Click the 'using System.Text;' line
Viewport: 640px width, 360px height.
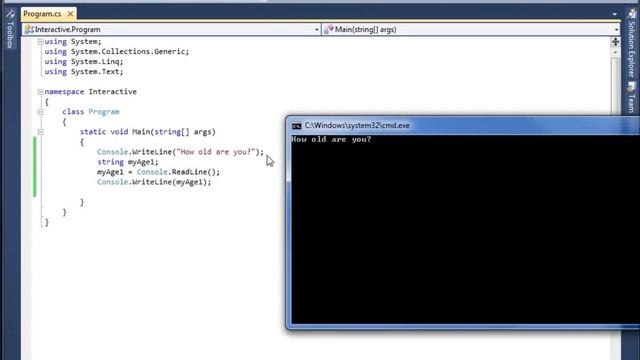click(x=84, y=71)
